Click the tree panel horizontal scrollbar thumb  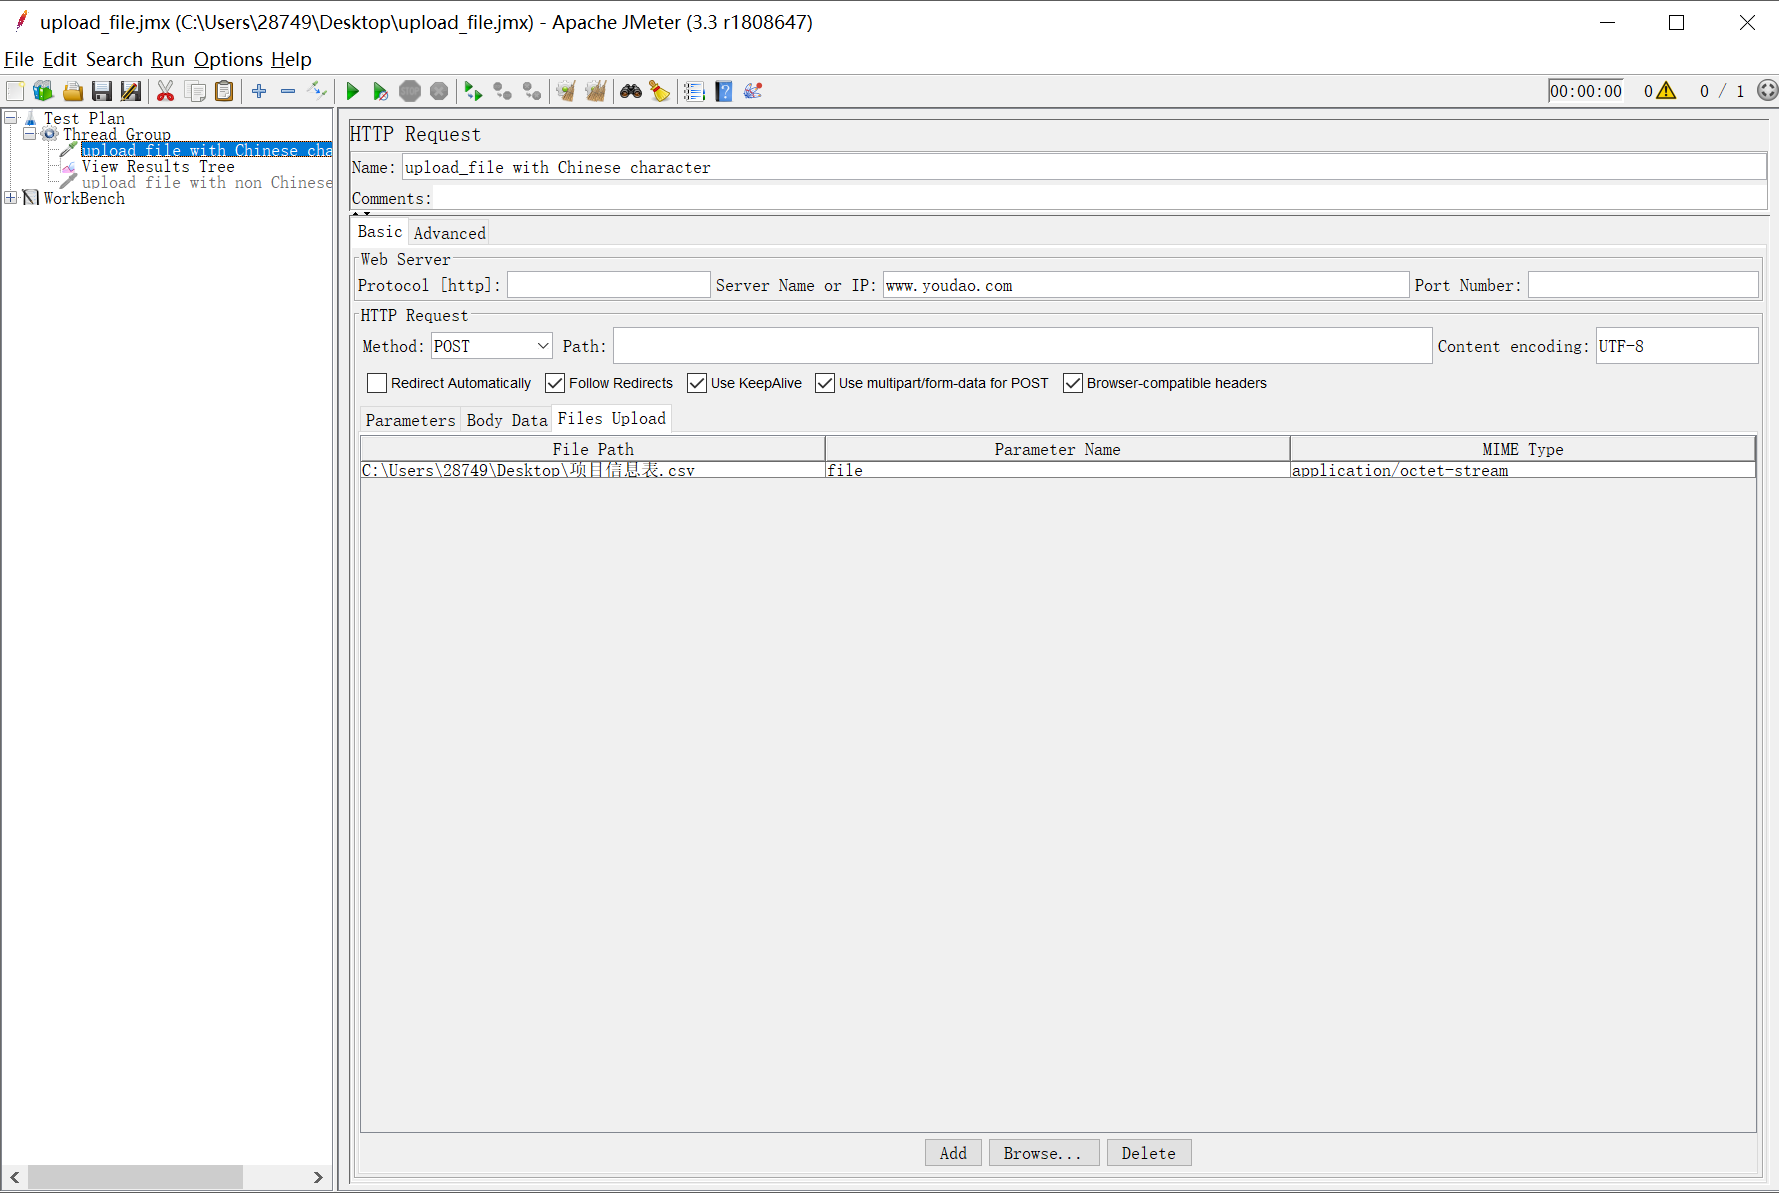pos(135,1177)
